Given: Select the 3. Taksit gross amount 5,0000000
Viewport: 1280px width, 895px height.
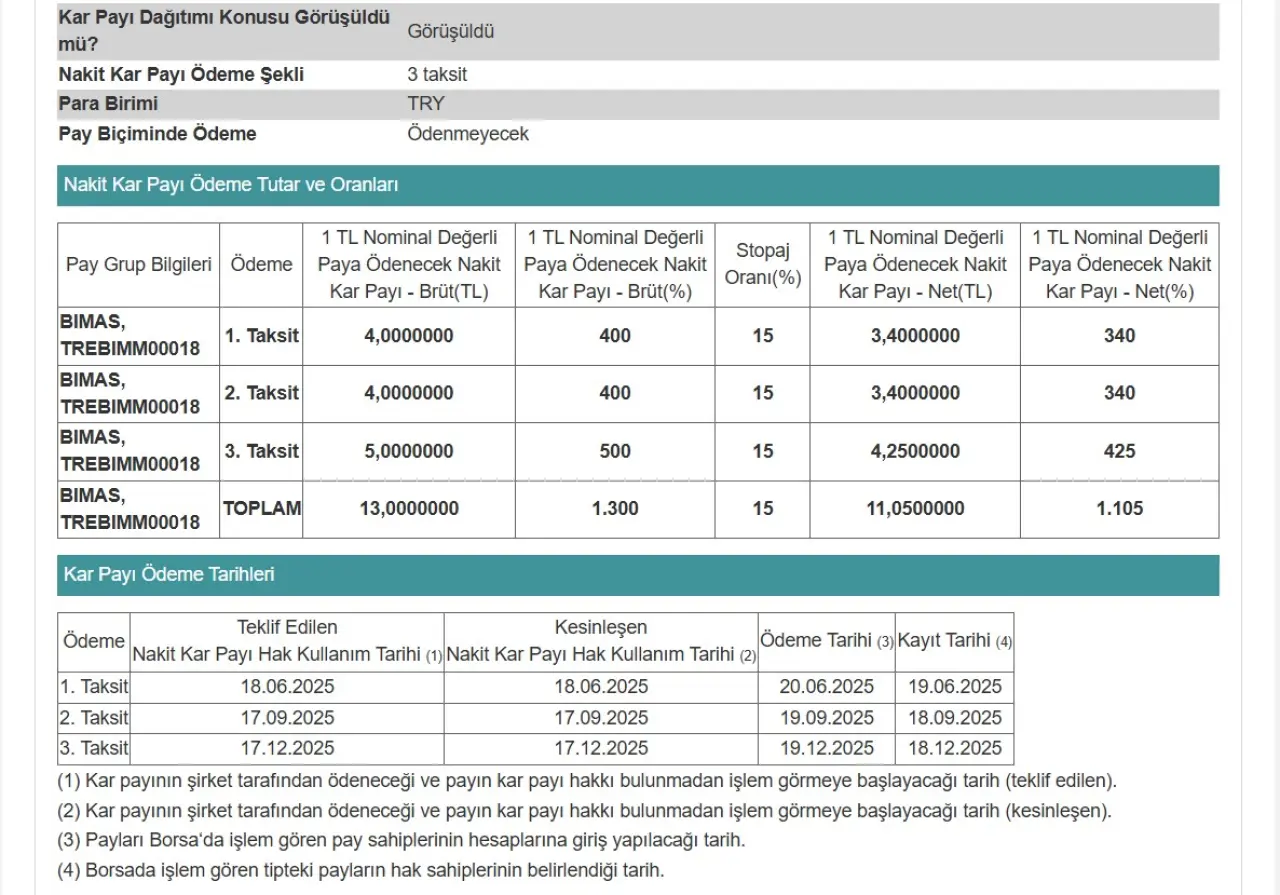Looking at the screenshot, I should coord(409,451).
